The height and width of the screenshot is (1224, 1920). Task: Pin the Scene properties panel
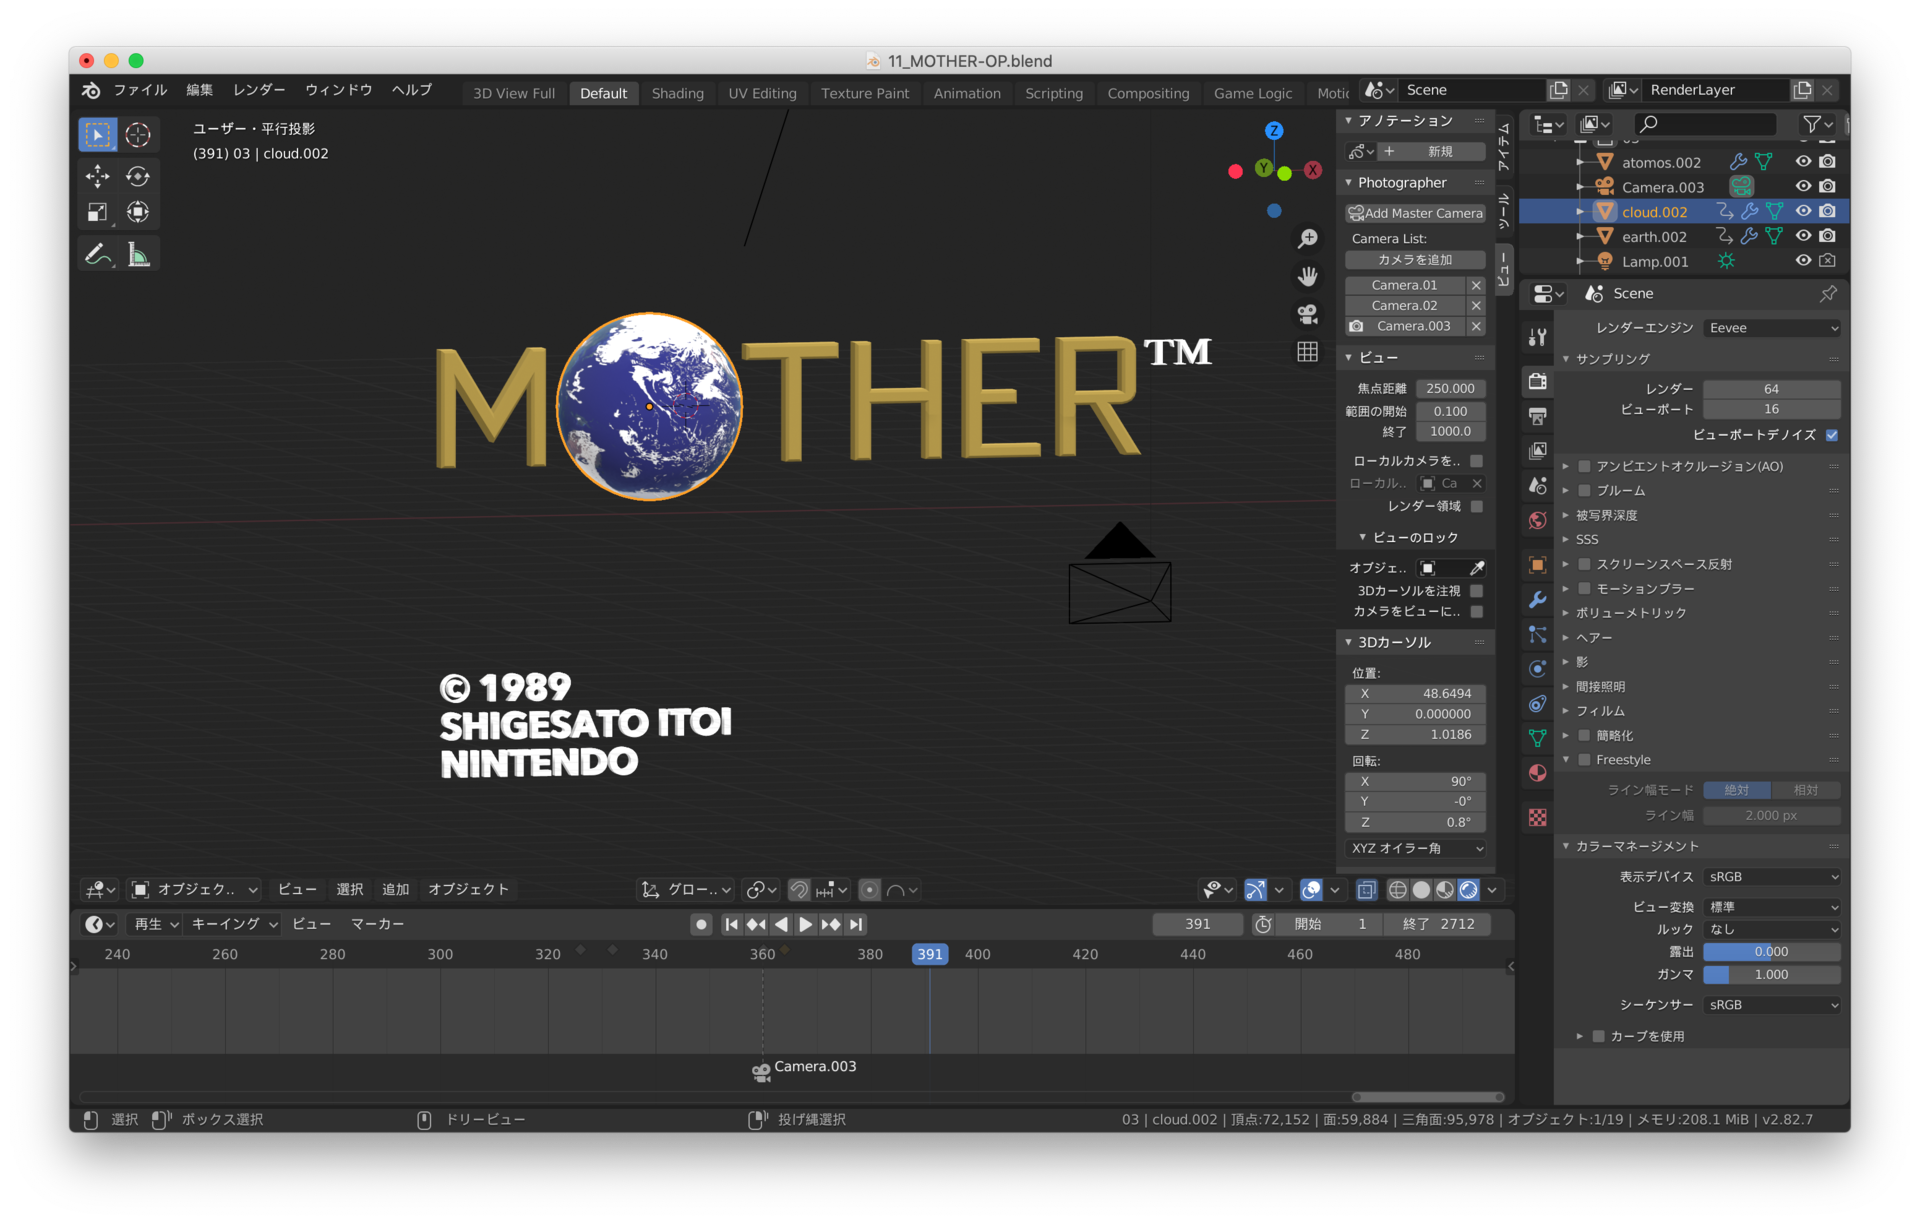point(1828,293)
